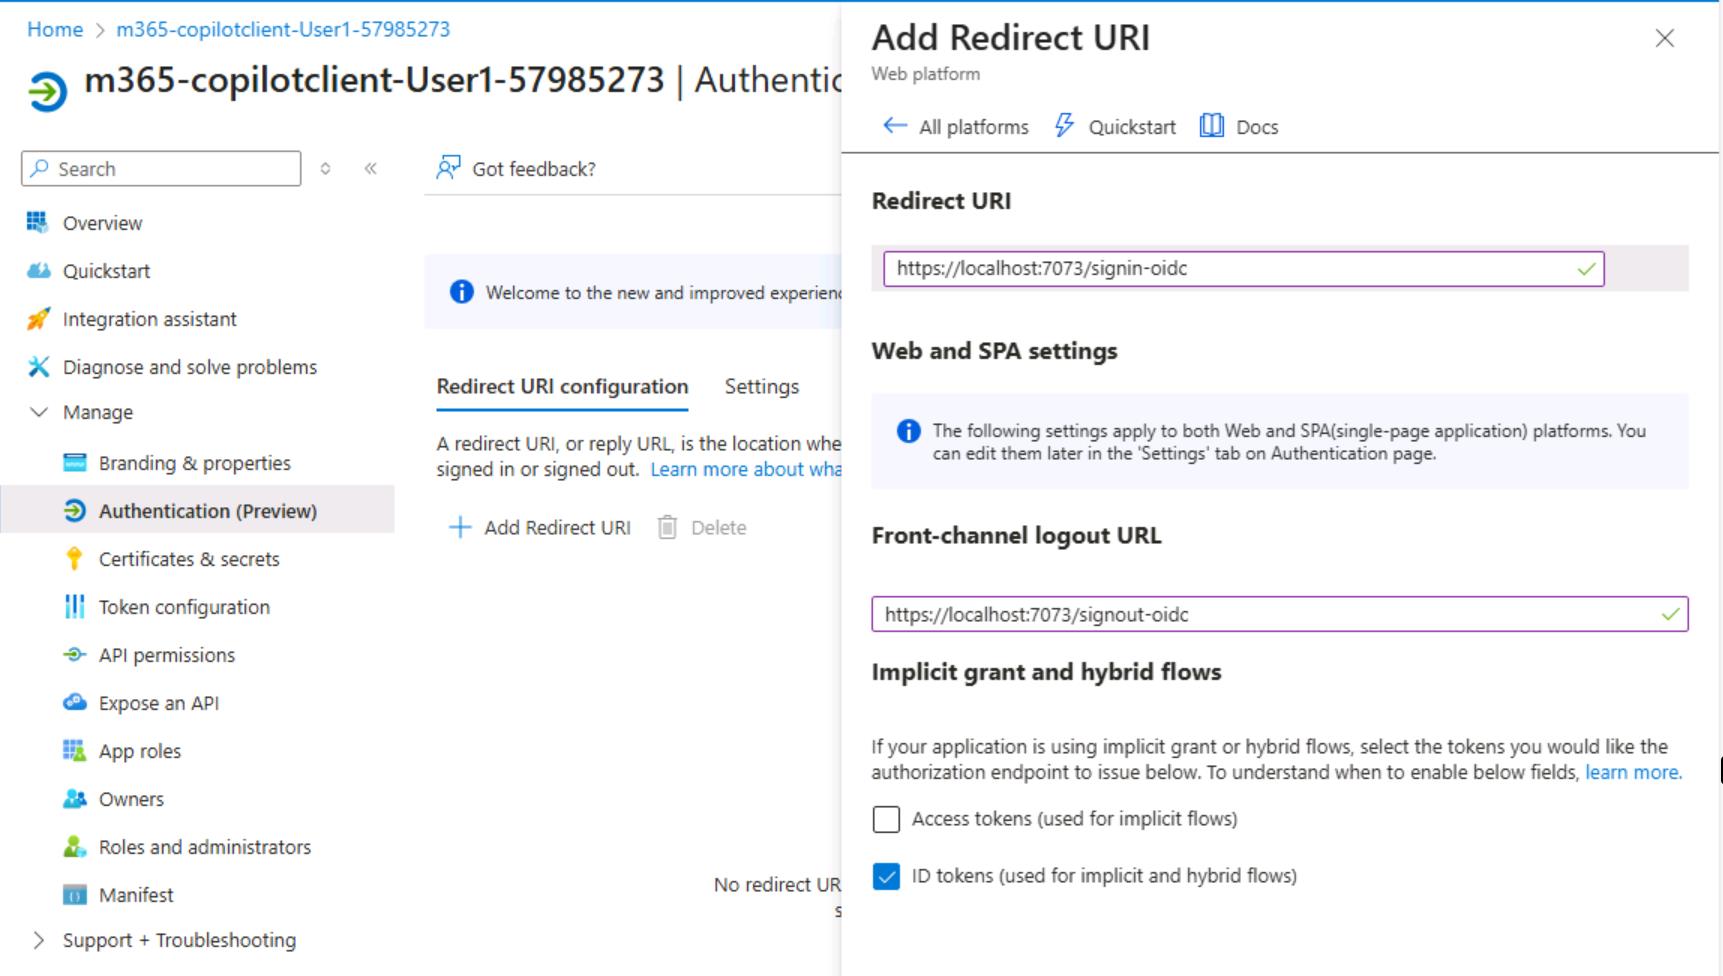Select Redirect URI configuration tab
Screen dimensions: 1723x976
tap(562, 387)
